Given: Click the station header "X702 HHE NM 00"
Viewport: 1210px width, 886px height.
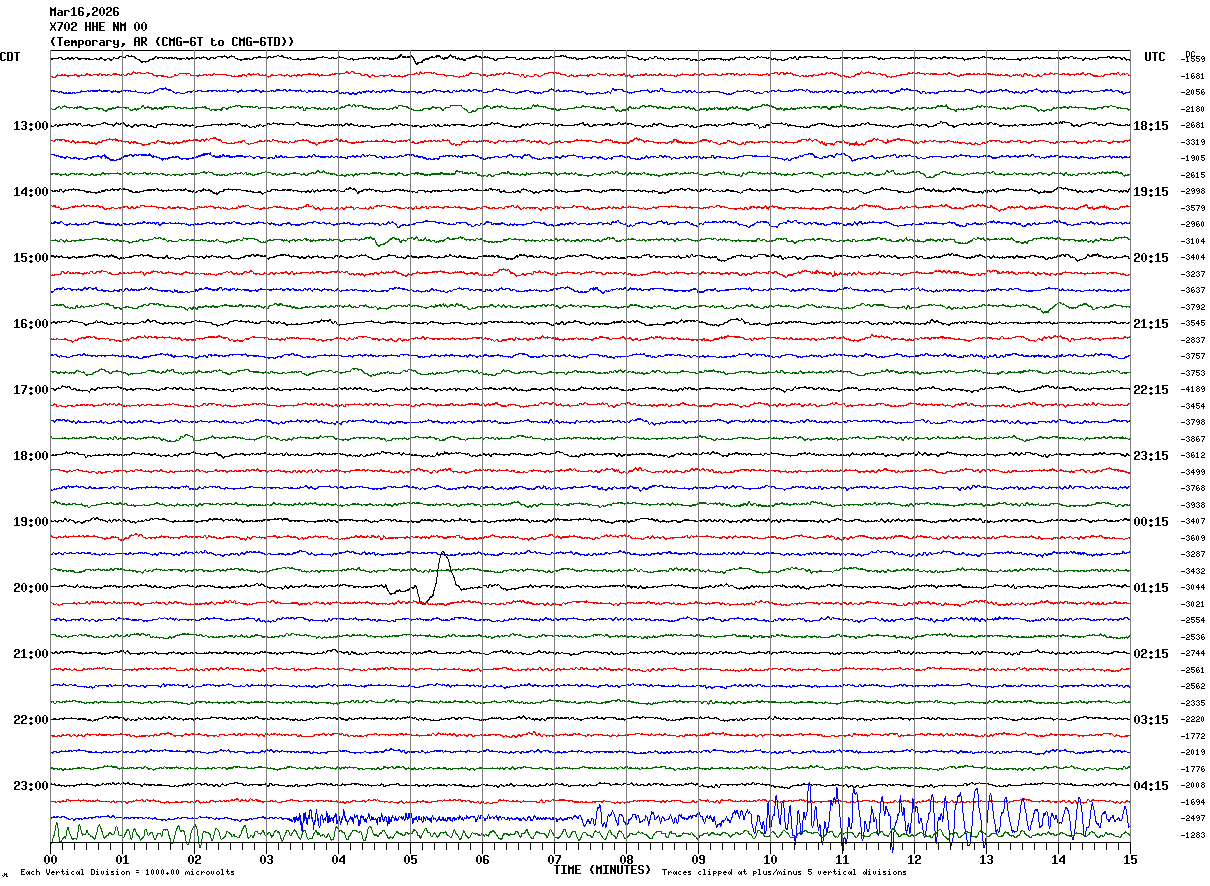Looking at the screenshot, I should (98, 27).
